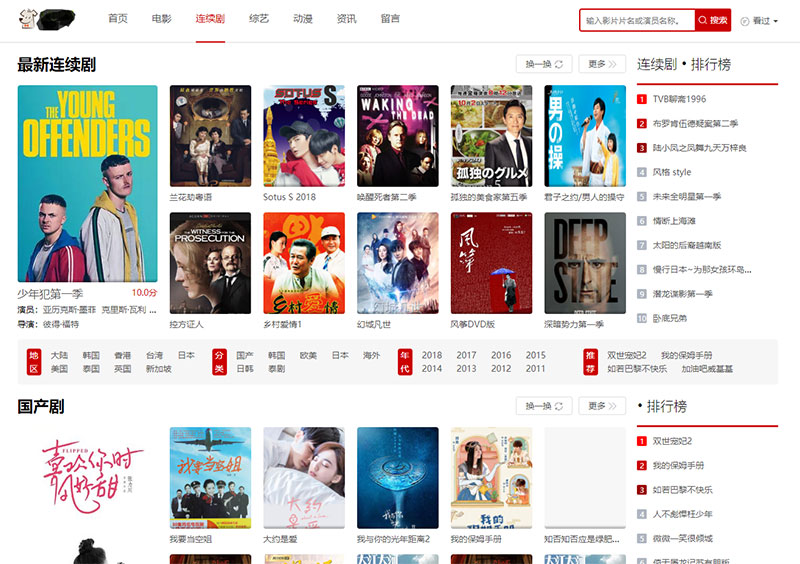800x564 pixels.
Task: Type in the movie or actor search box
Action: pyautogui.click(x=638, y=20)
